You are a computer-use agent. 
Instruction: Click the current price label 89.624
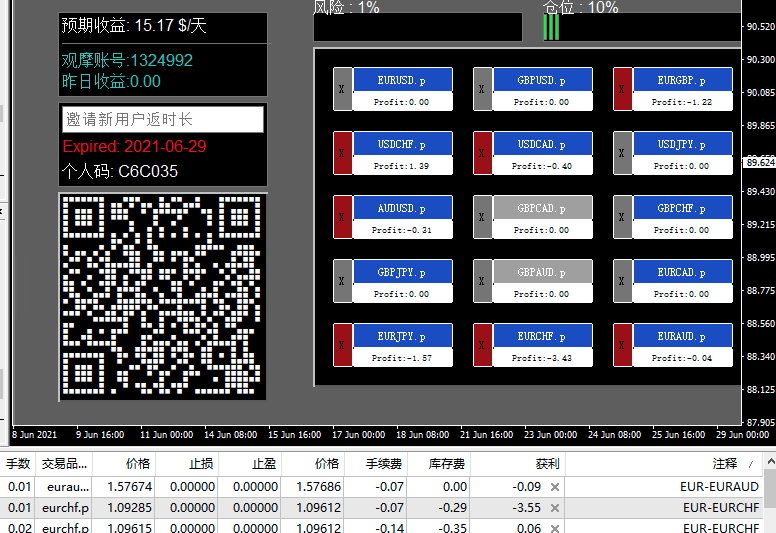pyautogui.click(x=759, y=162)
